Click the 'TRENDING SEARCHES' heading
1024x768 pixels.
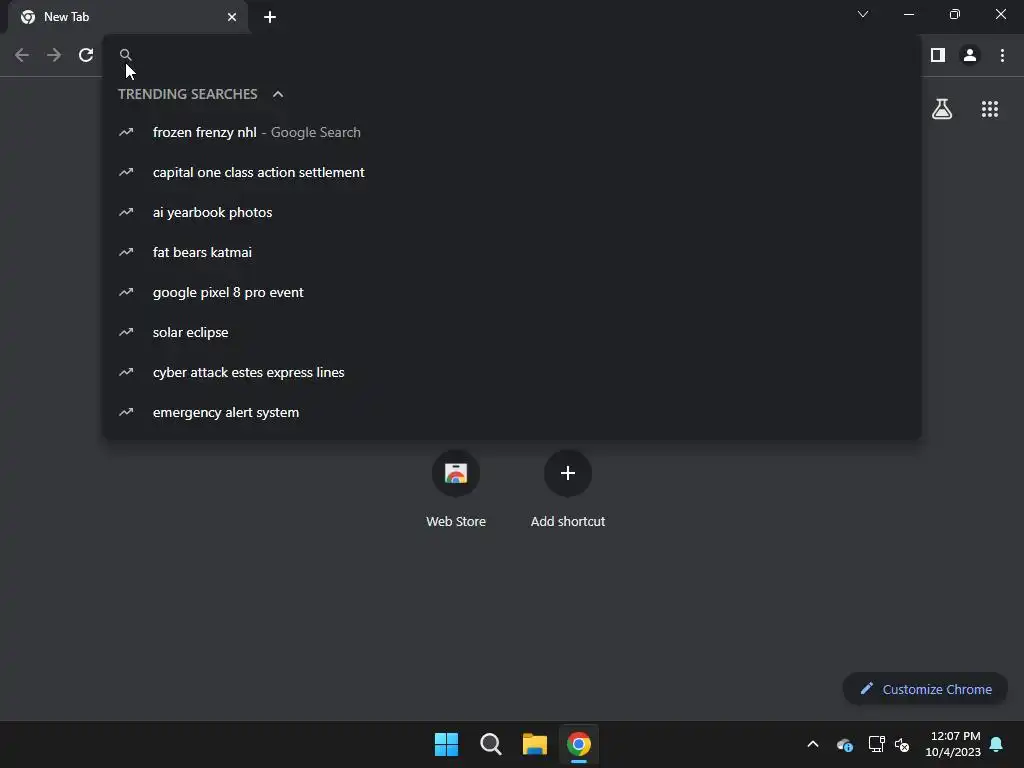pos(187,94)
